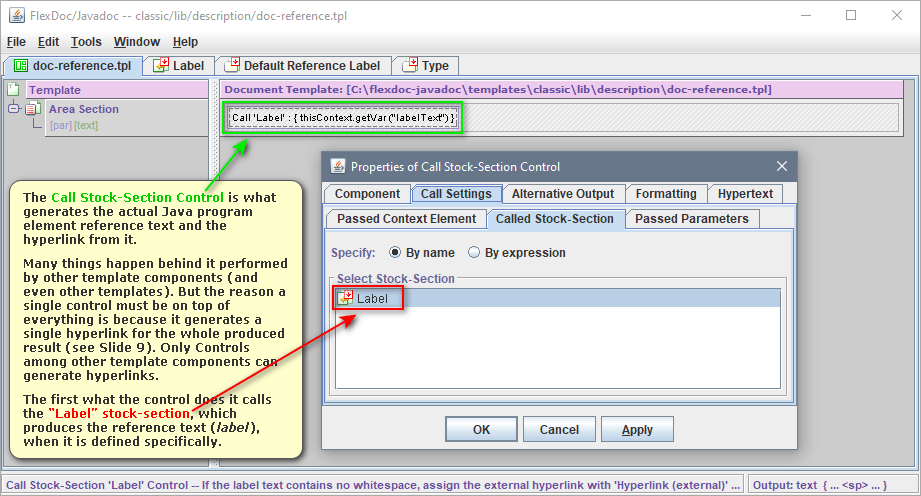Click the Label stock-section icon in list
921x496 pixels.
(345, 298)
